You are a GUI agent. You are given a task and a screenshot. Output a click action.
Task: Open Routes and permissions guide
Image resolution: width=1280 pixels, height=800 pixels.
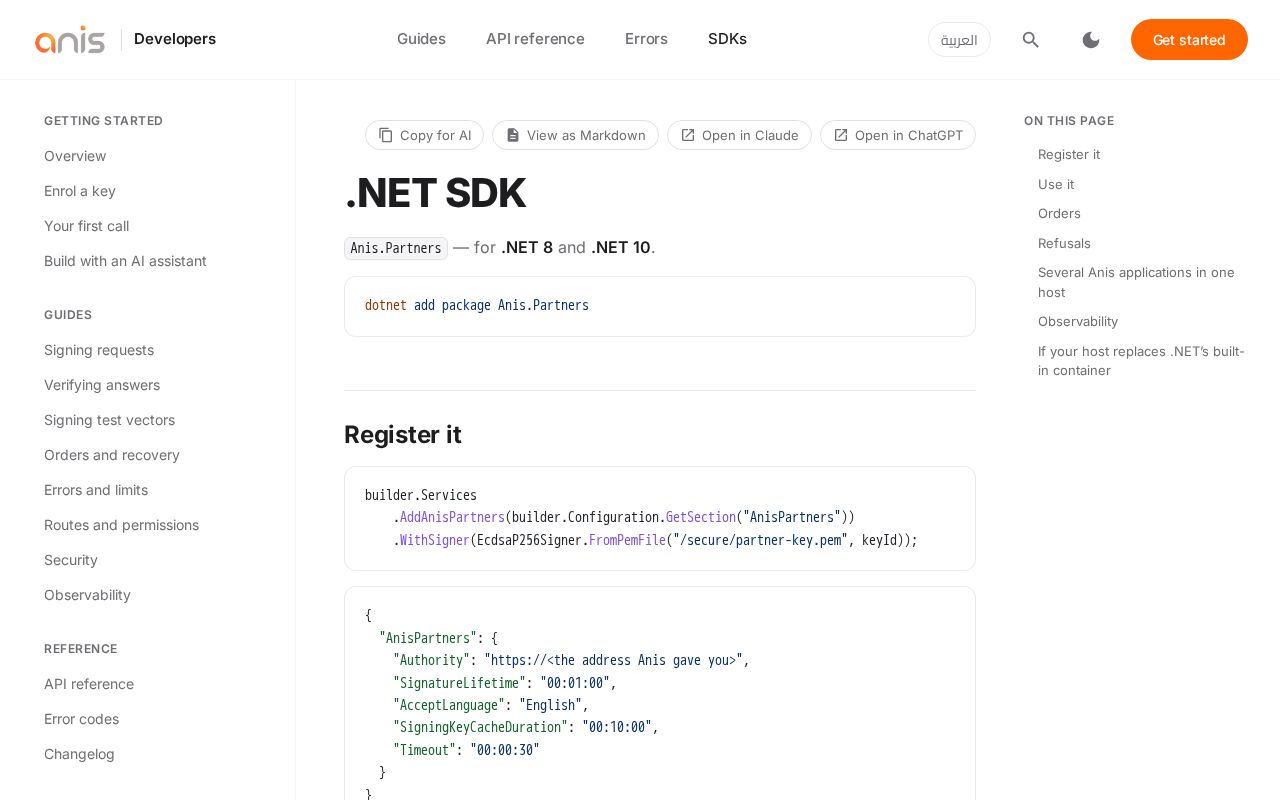[x=121, y=525]
